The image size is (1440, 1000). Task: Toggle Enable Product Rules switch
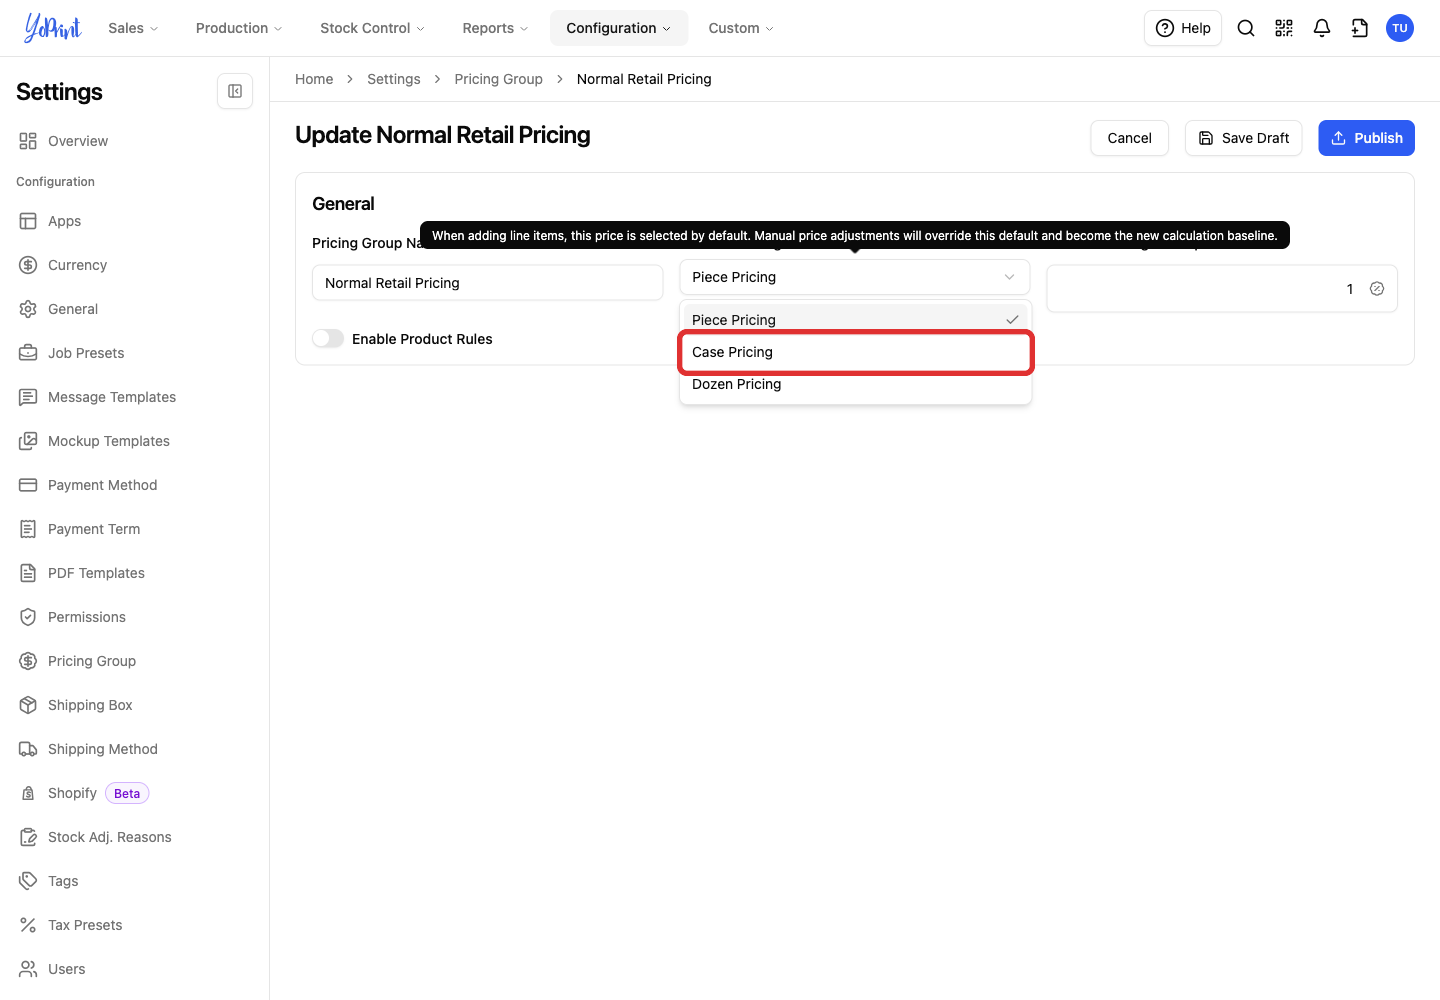(x=328, y=339)
